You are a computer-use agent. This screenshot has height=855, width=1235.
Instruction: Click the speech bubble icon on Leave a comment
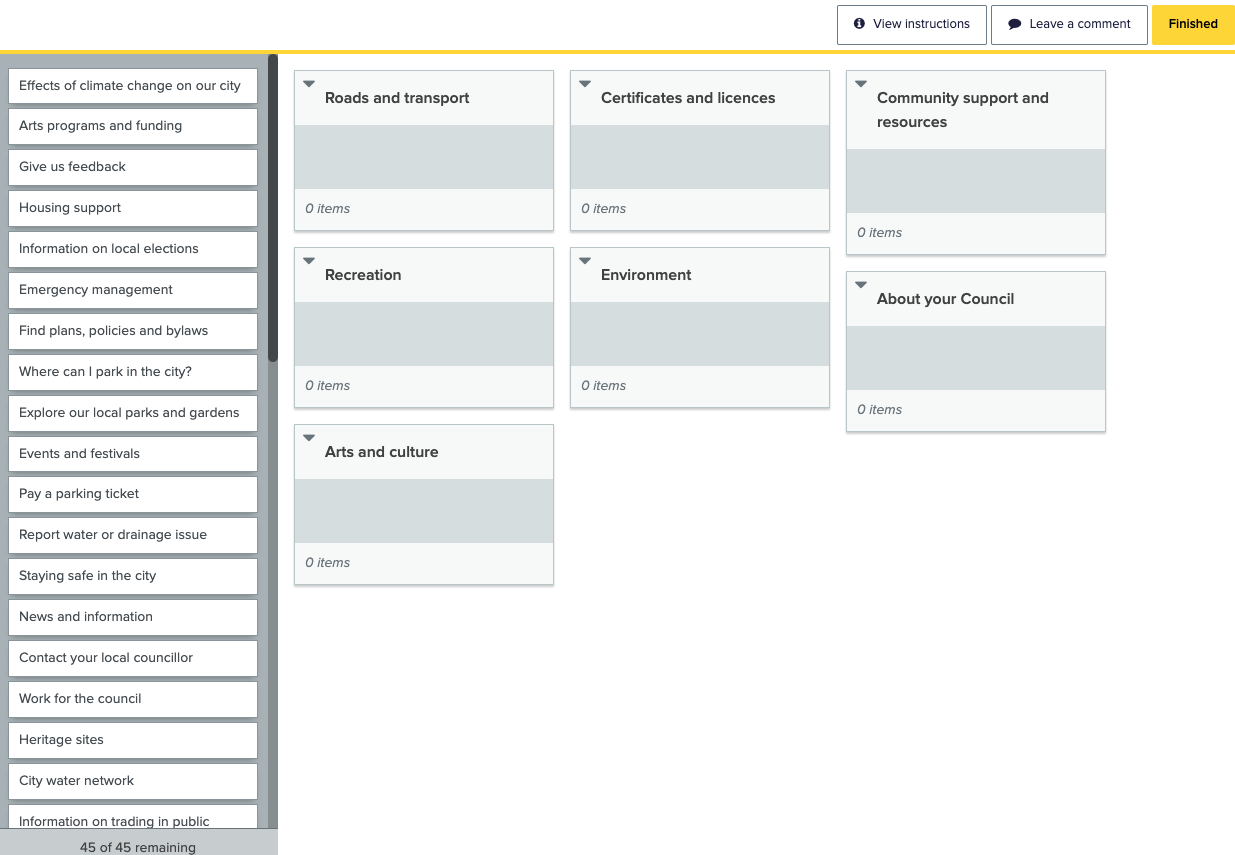pyautogui.click(x=1014, y=24)
